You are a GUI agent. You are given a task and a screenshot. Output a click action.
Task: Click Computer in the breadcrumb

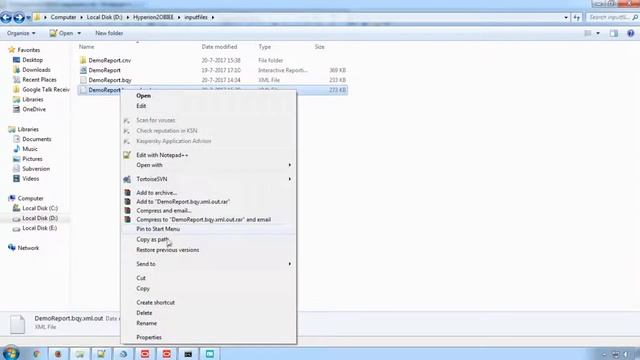(x=63, y=18)
